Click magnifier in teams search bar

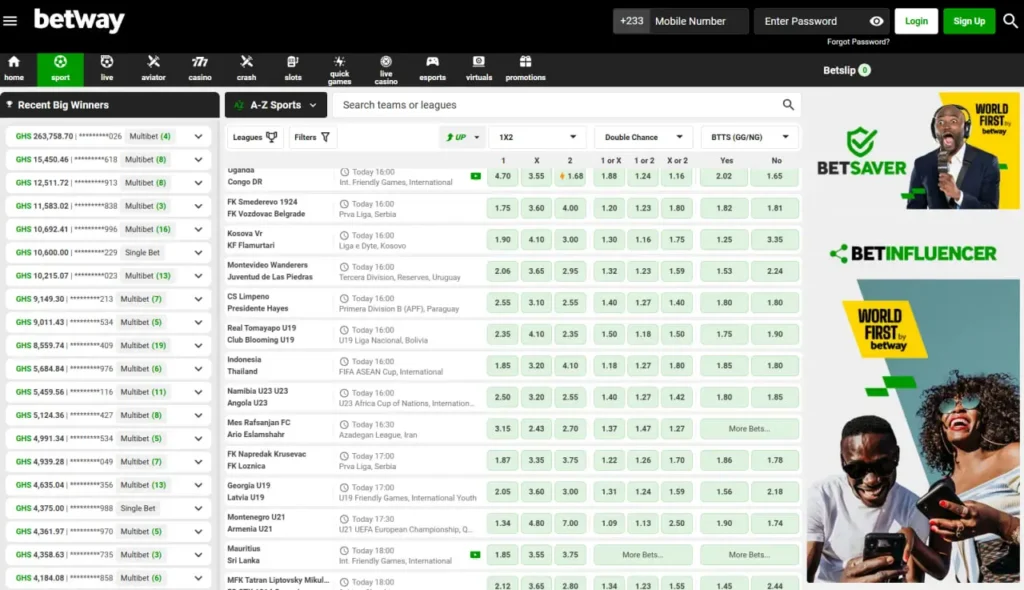788,105
